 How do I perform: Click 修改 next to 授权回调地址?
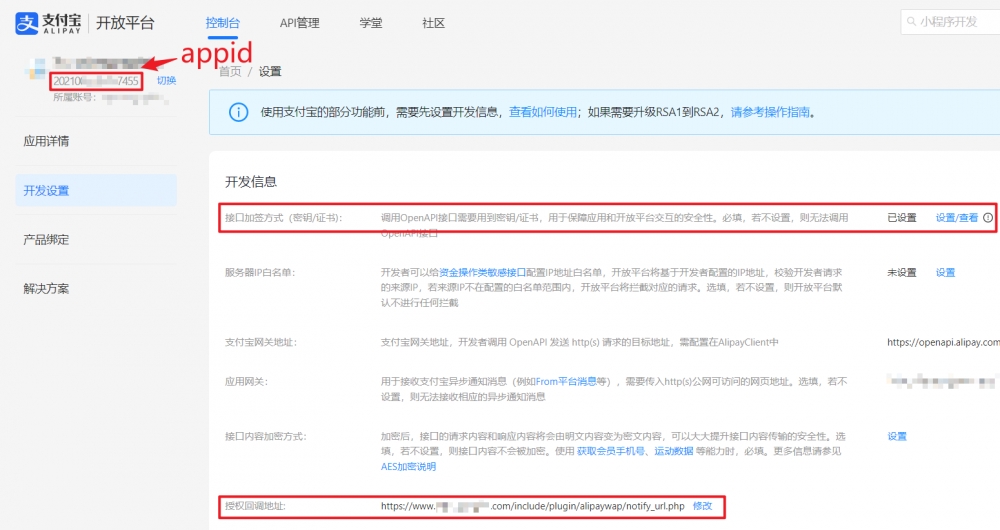(x=703, y=506)
